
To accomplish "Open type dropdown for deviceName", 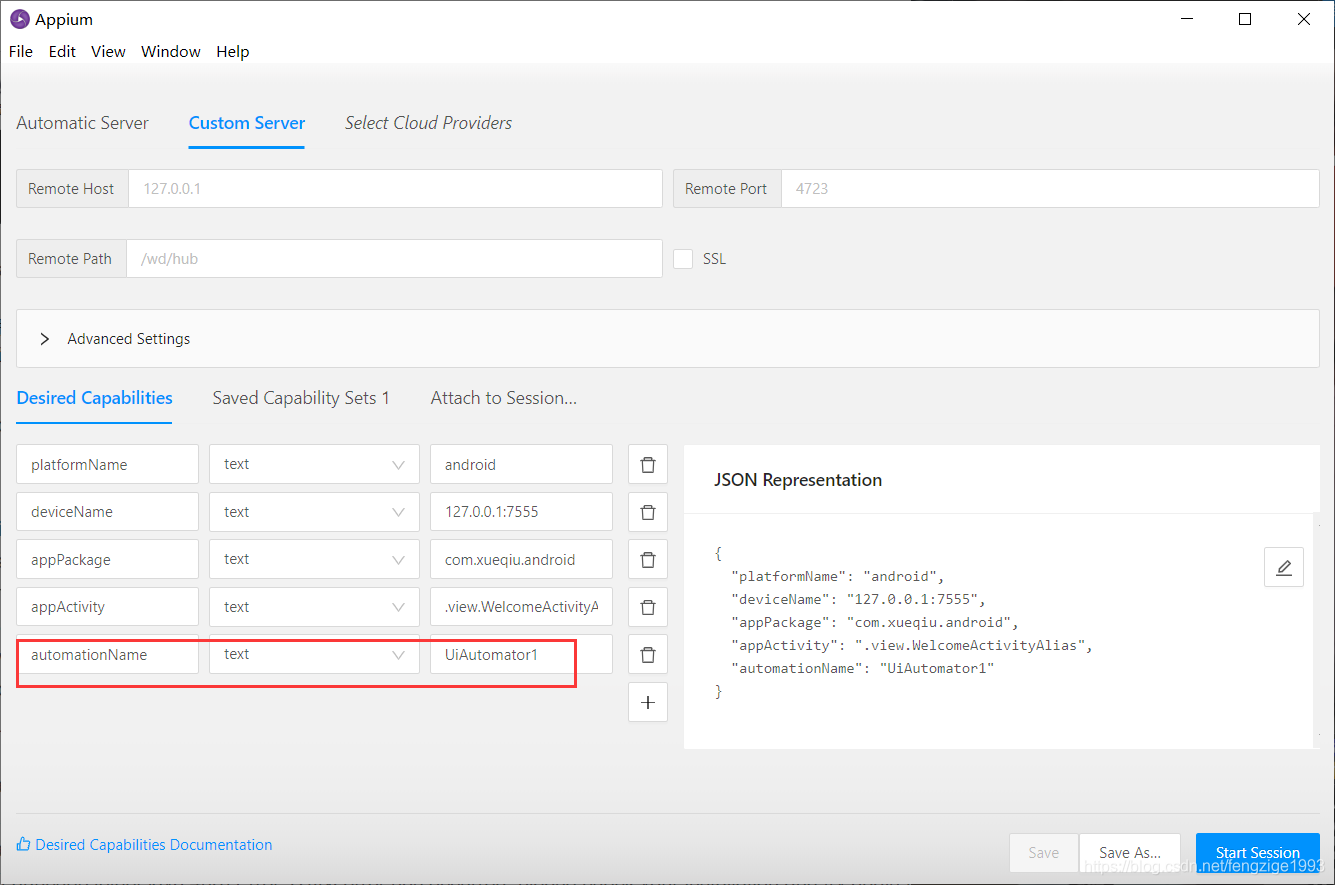I will click(x=314, y=512).
